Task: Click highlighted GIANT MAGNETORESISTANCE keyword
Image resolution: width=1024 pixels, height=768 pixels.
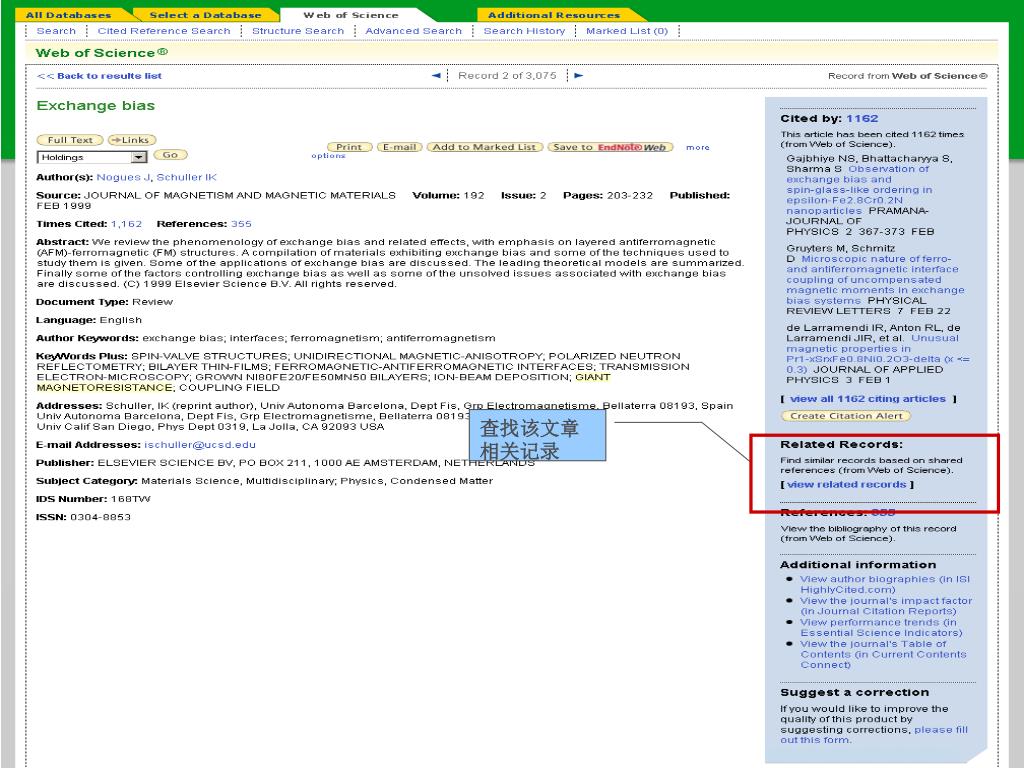Action: (x=323, y=382)
